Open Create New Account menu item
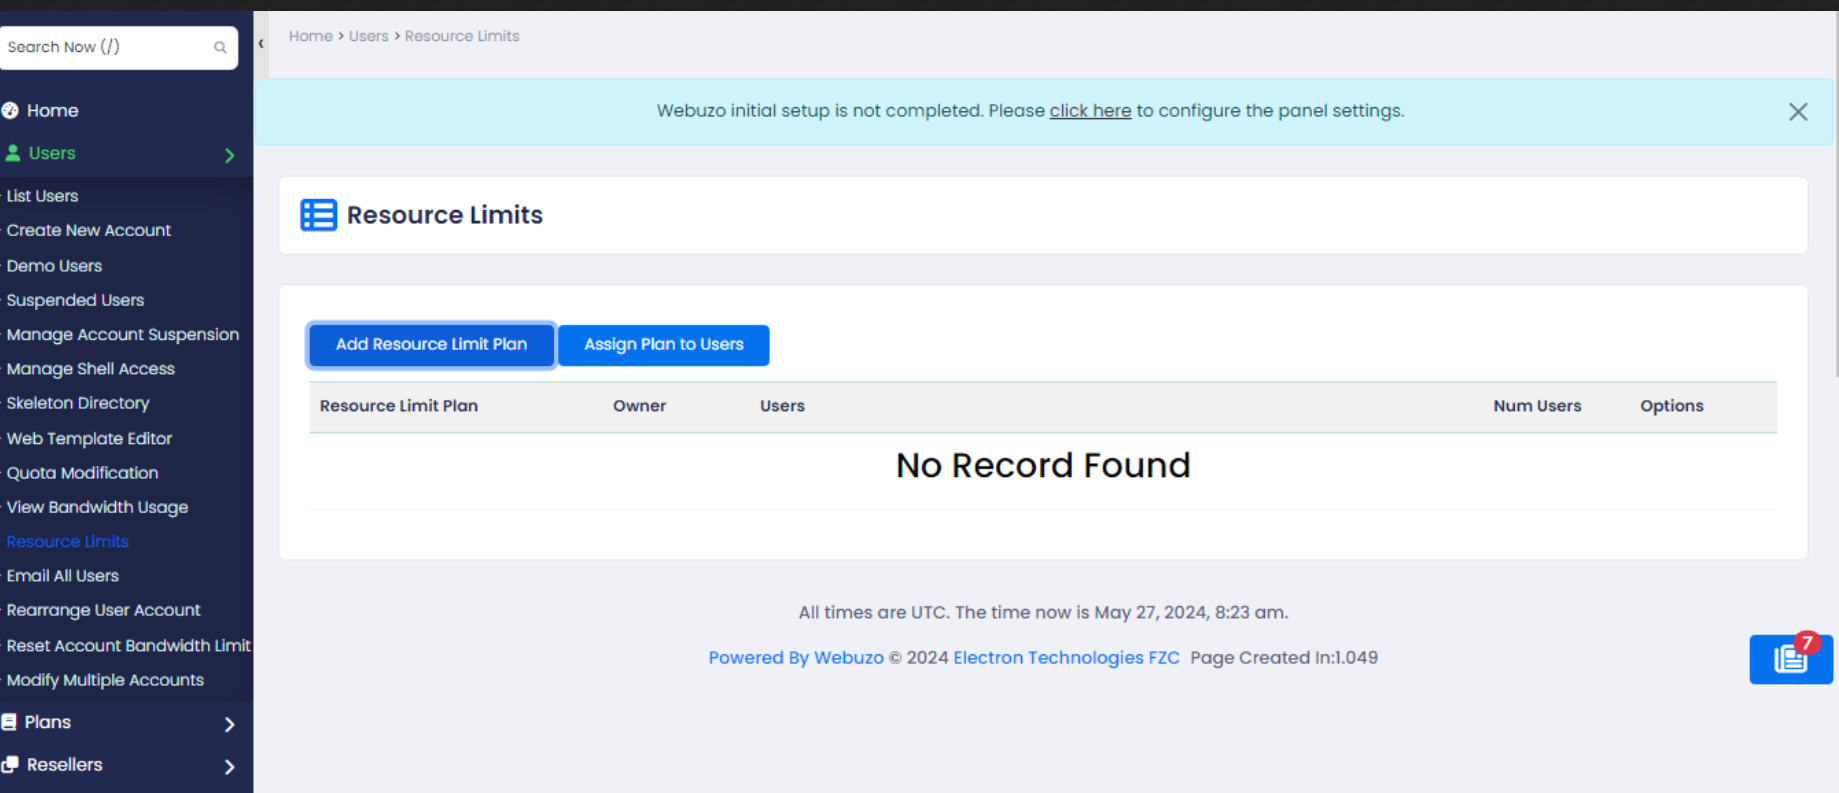1839x793 pixels. (x=88, y=230)
